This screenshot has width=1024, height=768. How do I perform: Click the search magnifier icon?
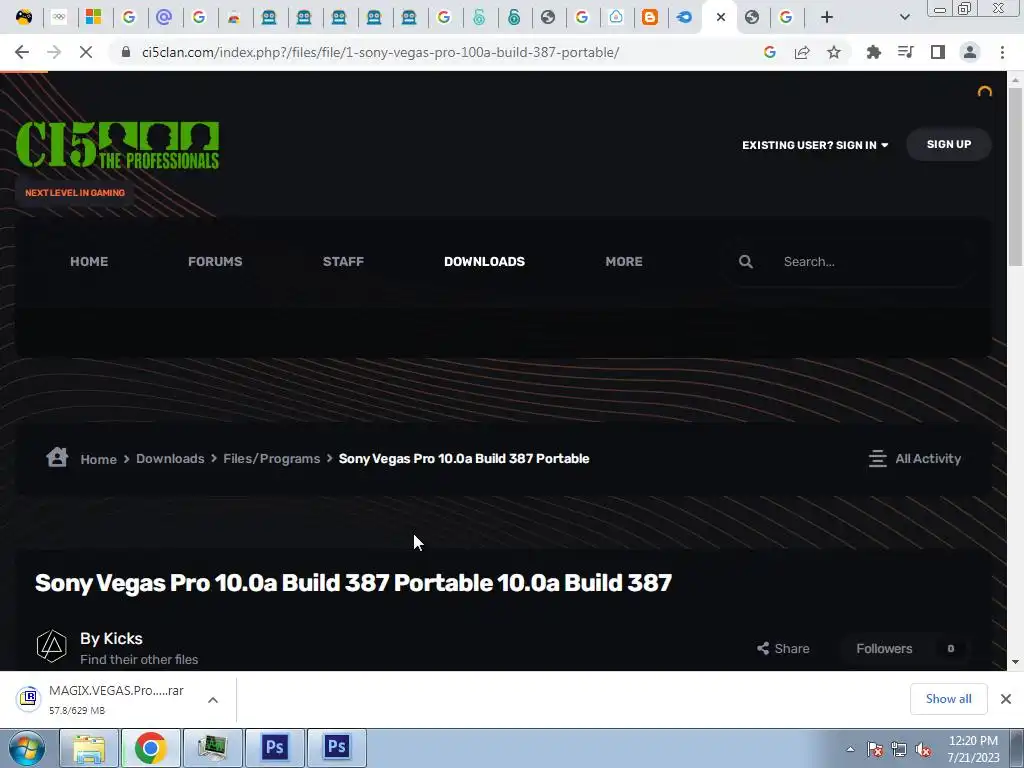pyautogui.click(x=746, y=262)
